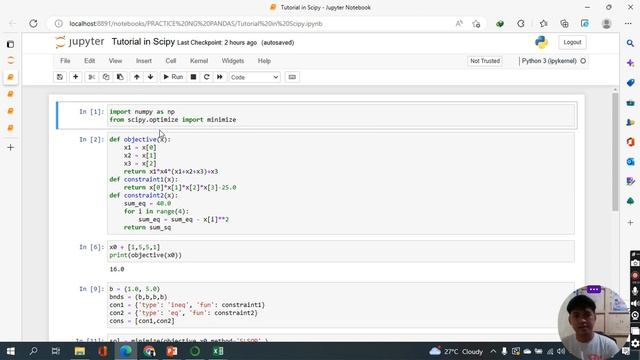Open the read aloud icon in the address bar
This screenshot has width=640, height=360.
(x=459, y=24)
